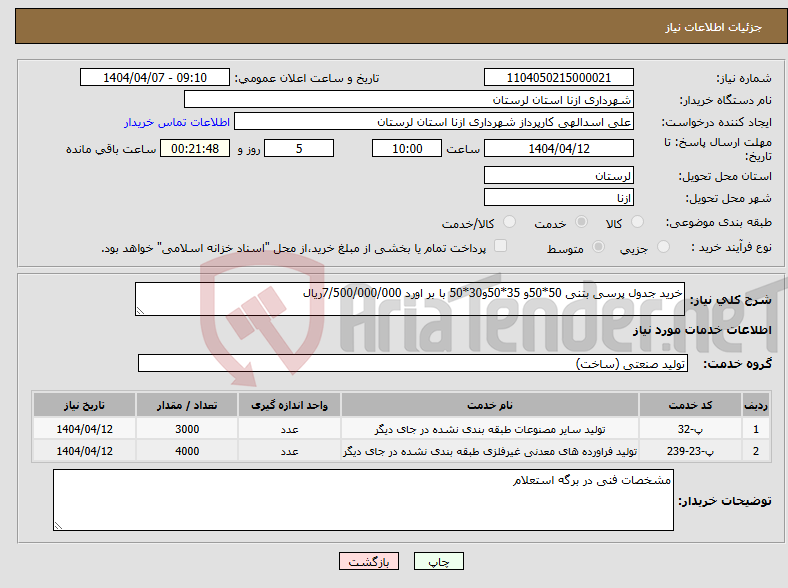Click the service group field تولید صنعتی

[413, 363]
